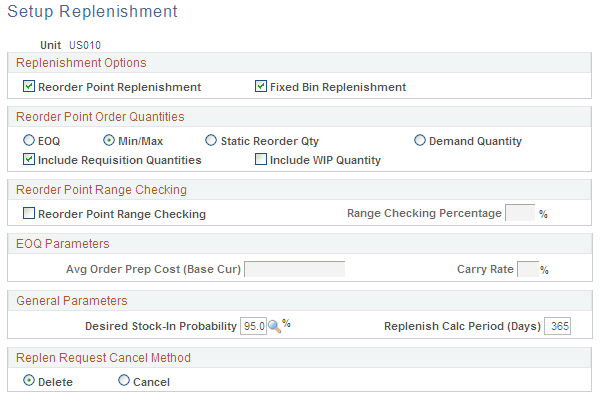Choose the Cancel radio button
The height and width of the screenshot is (401, 600).
[x=124, y=381]
